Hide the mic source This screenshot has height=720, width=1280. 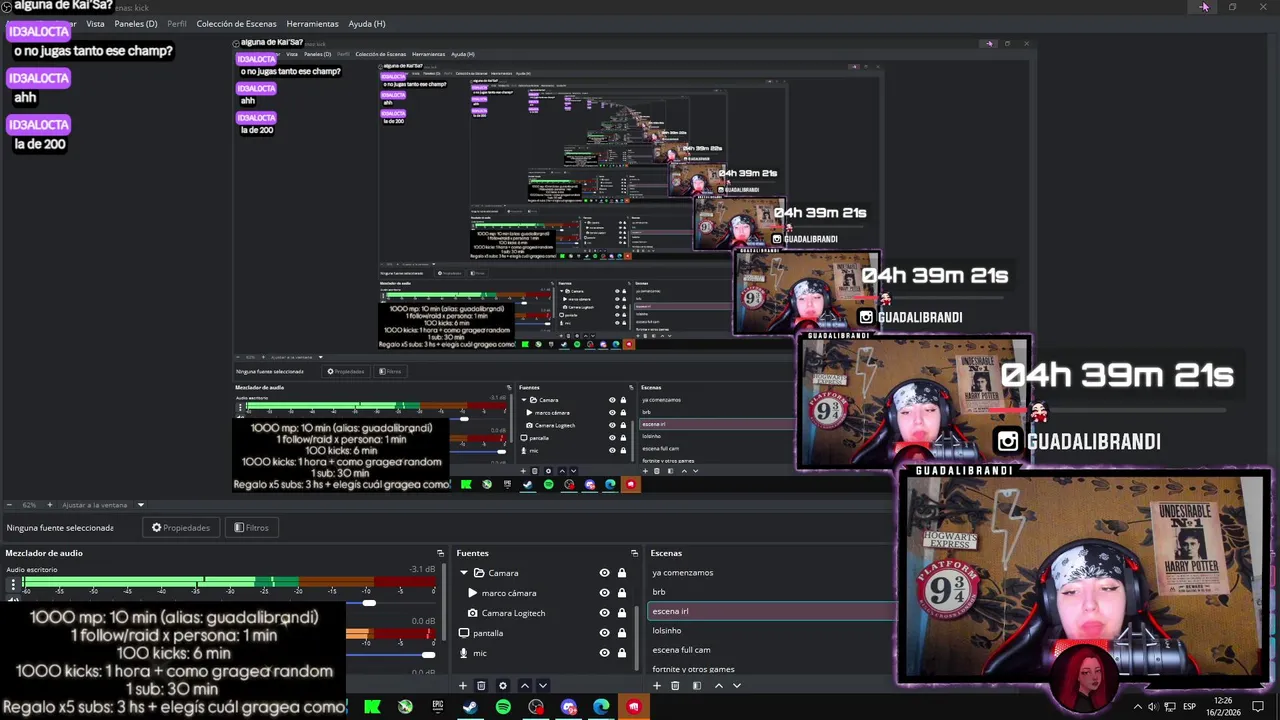[604, 653]
